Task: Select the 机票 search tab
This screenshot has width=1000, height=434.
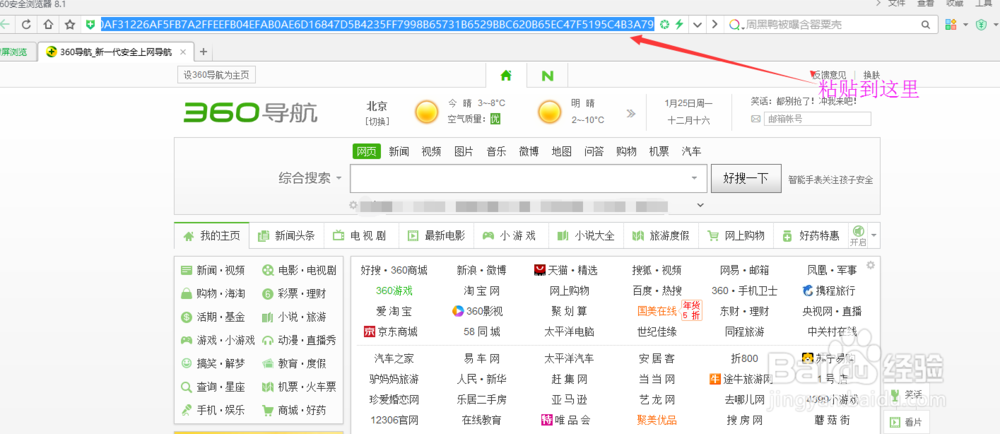Action: click(659, 152)
